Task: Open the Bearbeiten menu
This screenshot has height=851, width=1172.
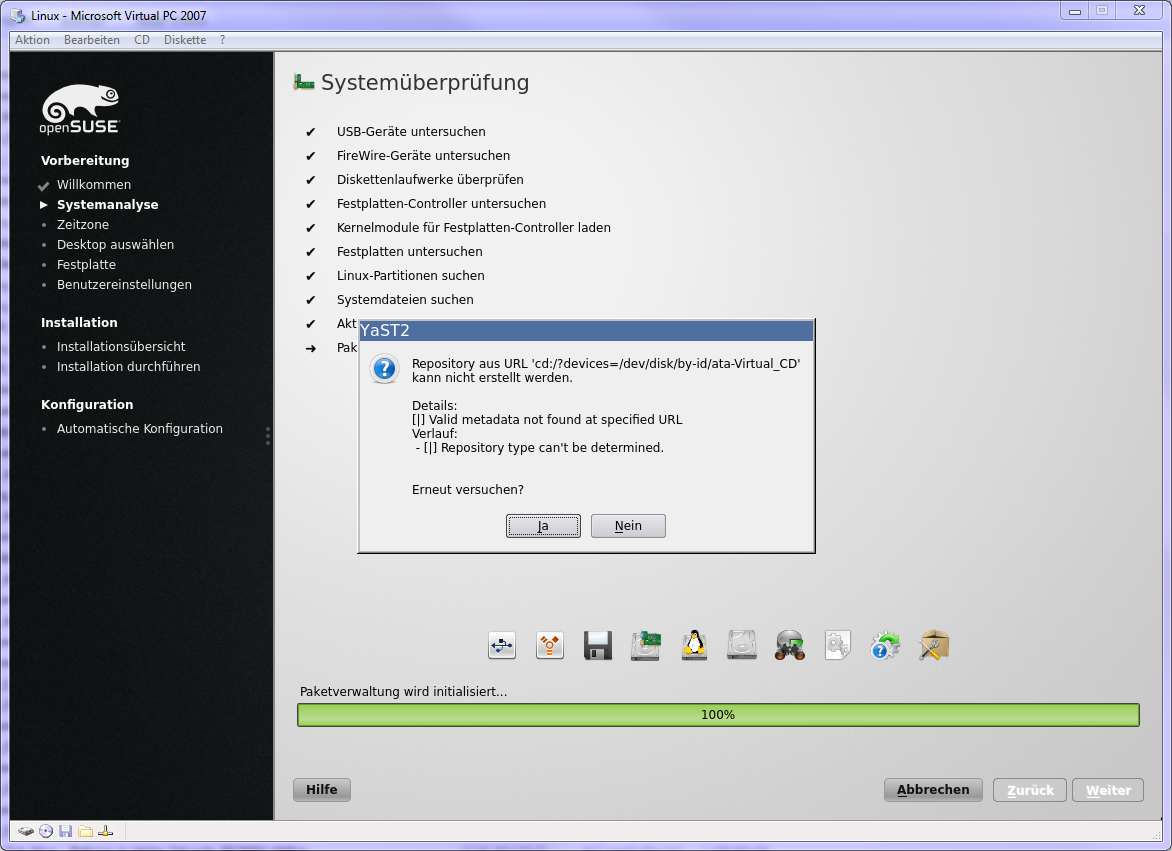Action: tap(92, 40)
